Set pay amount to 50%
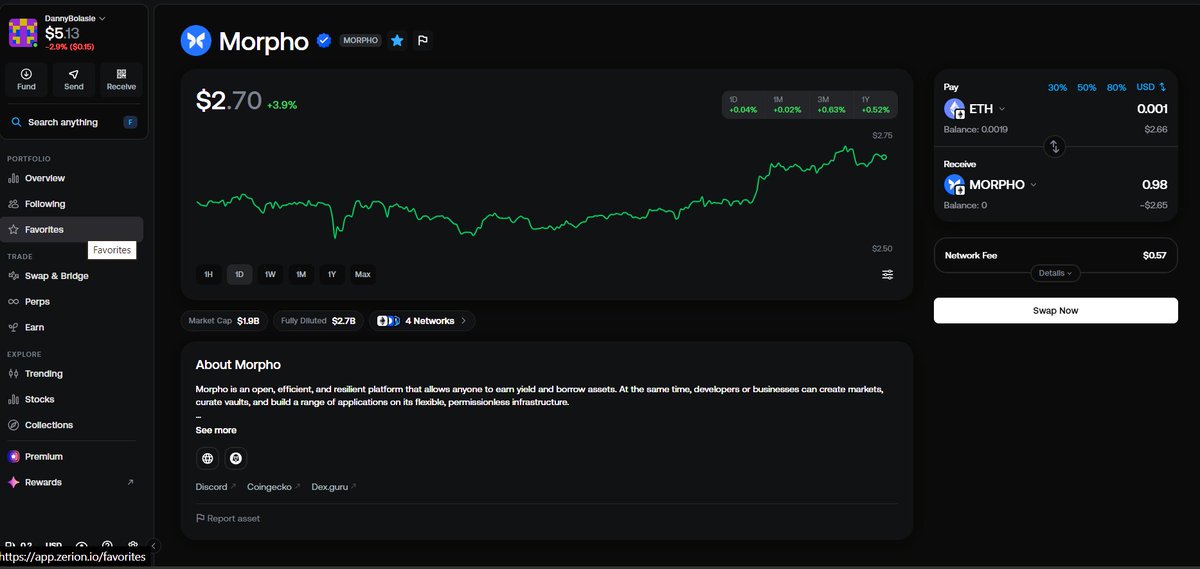The image size is (1200, 569). click(x=1087, y=88)
